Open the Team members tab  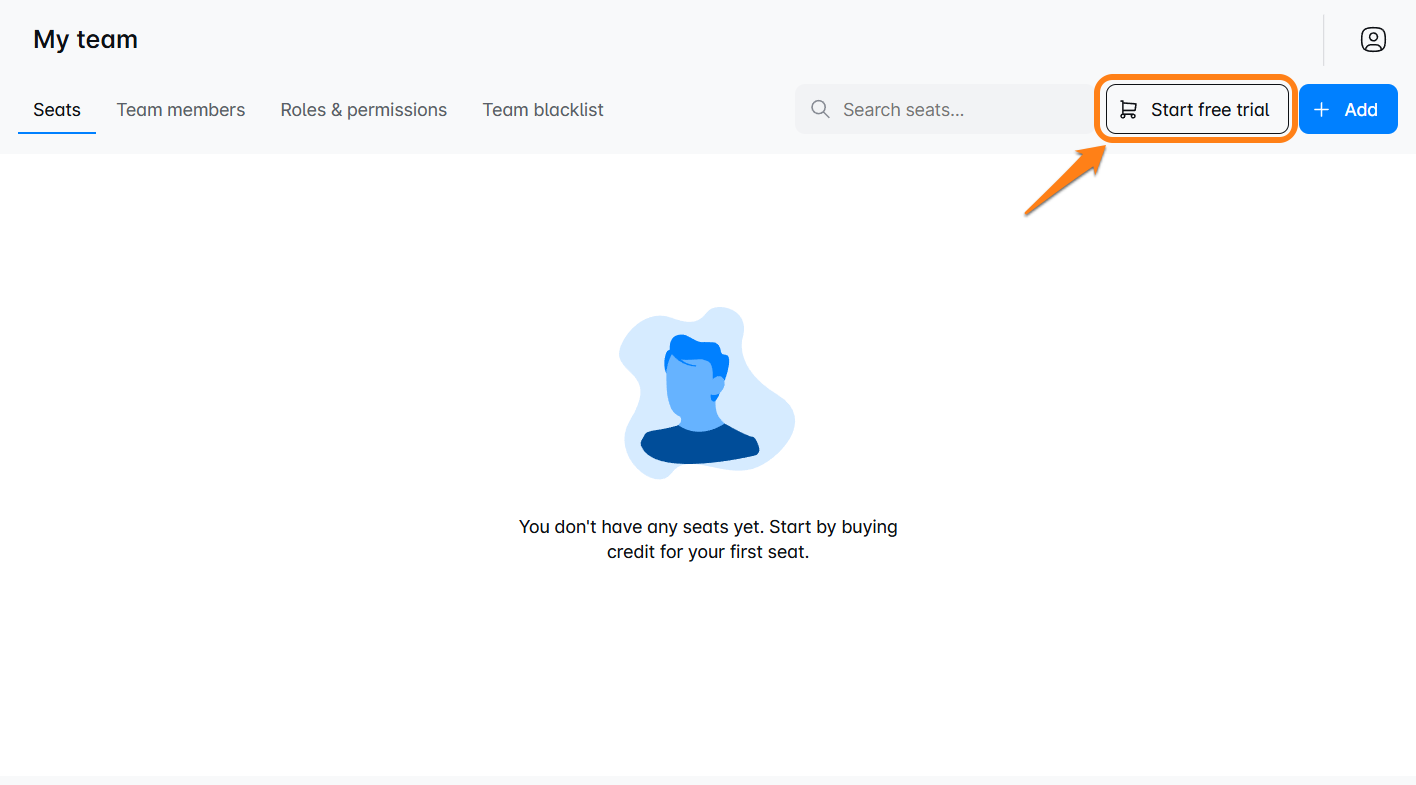tap(181, 110)
